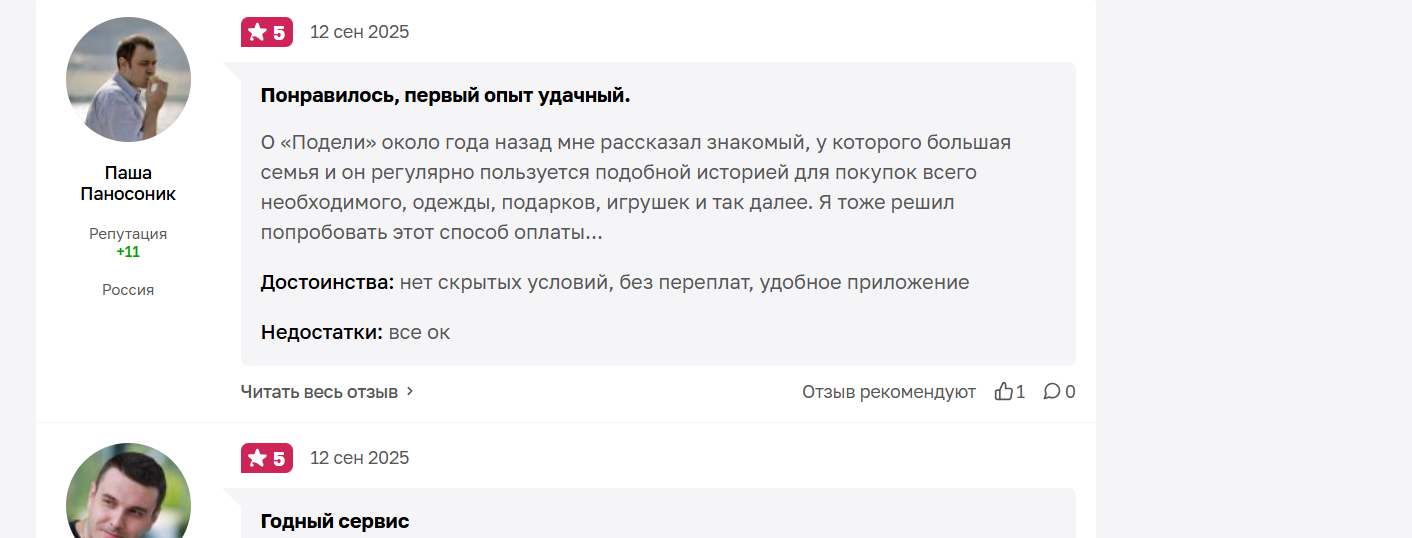Open full review via Читать весь отзыв
Viewport: 1412px width, 538px height.
[319, 392]
